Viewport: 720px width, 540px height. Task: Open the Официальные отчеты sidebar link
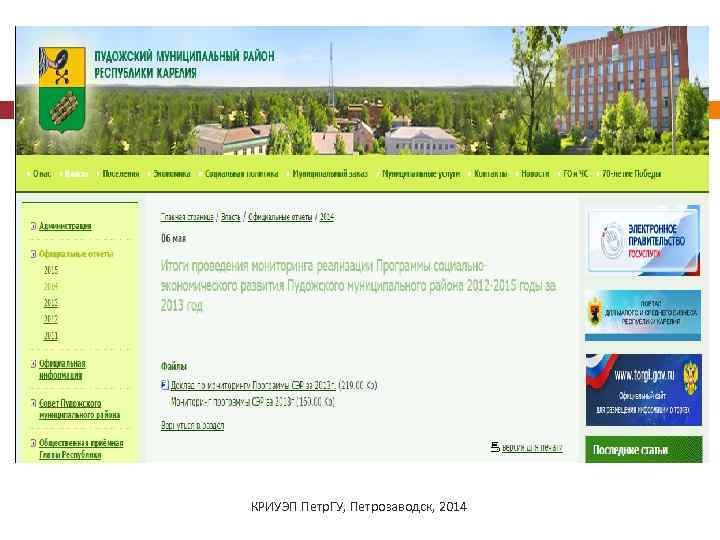[x=76, y=253]
